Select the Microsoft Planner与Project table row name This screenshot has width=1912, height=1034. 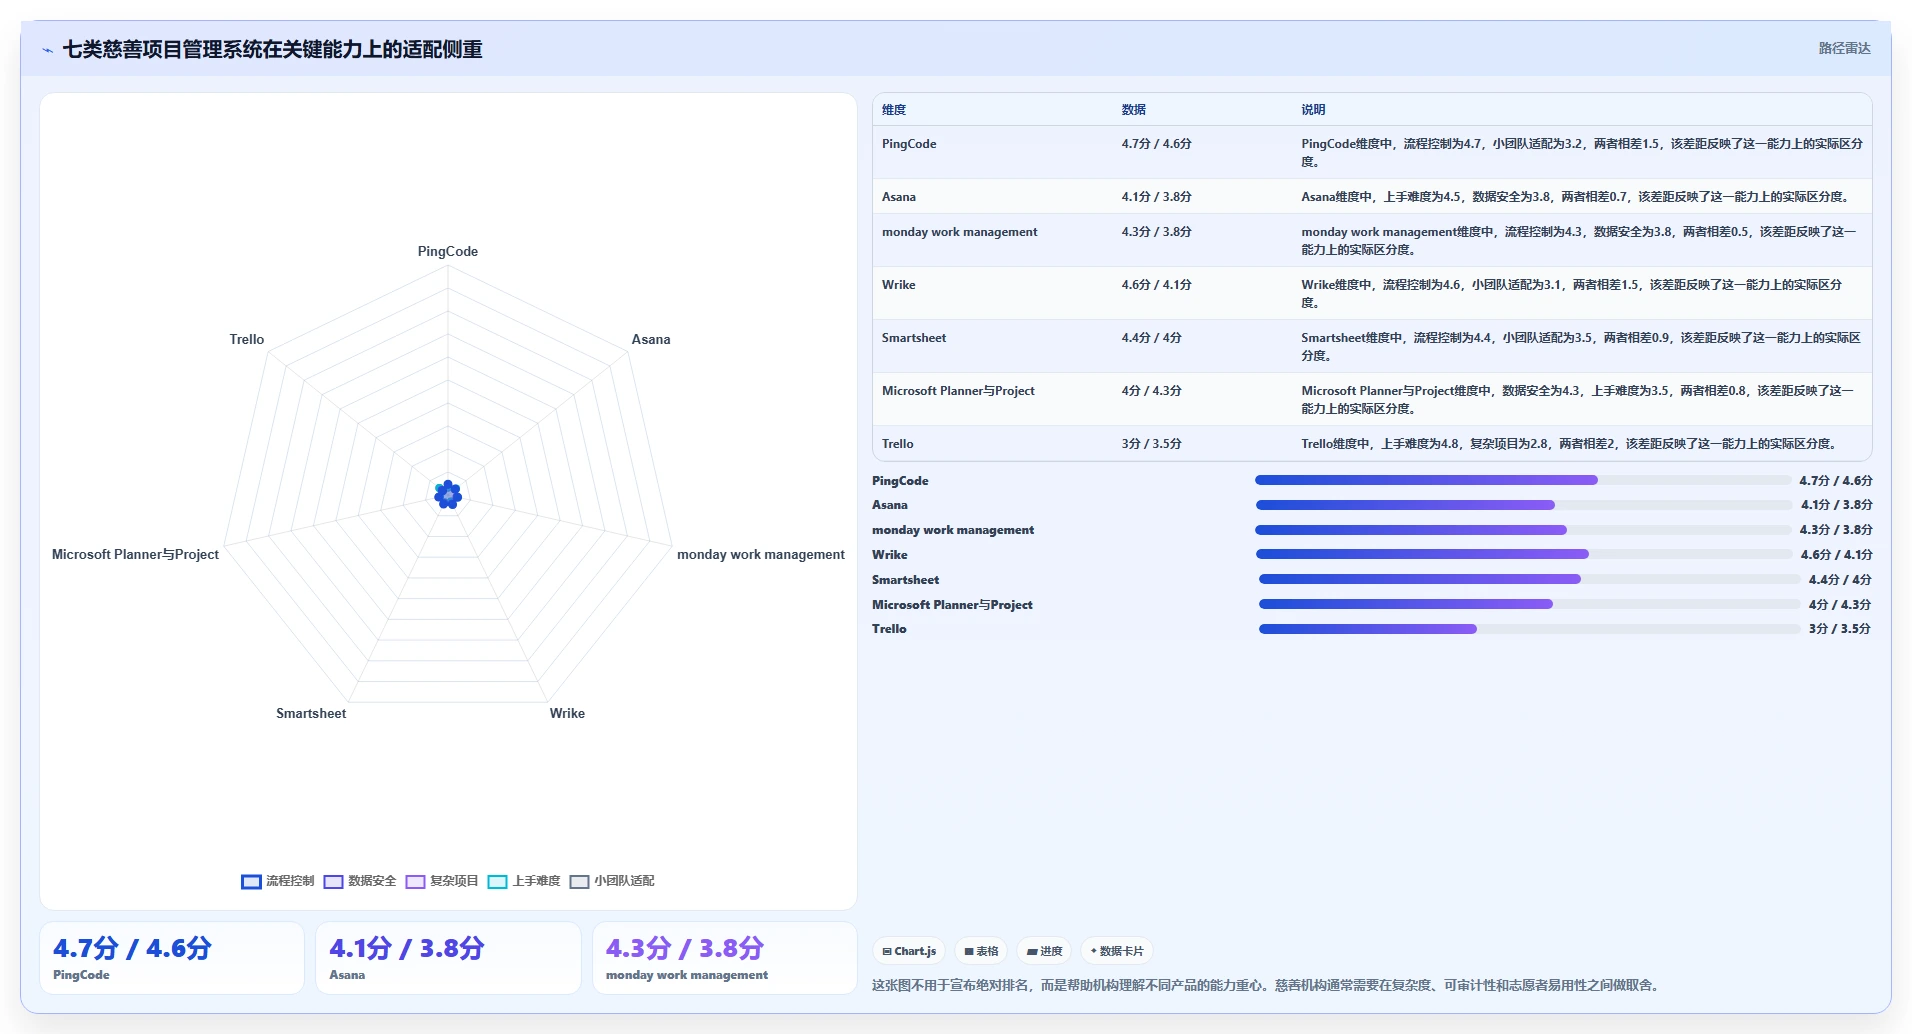(958, 391)
